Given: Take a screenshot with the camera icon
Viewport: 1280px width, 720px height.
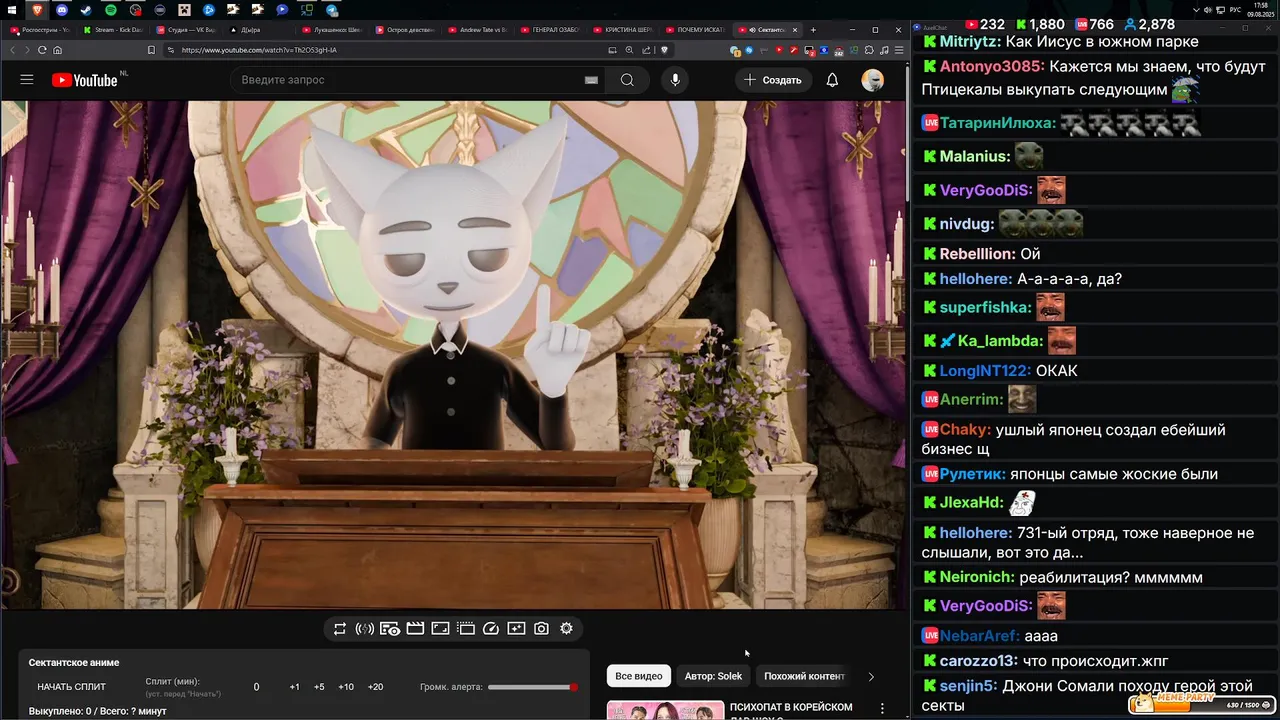Looking at the screenshot, I should click(541, 628).
